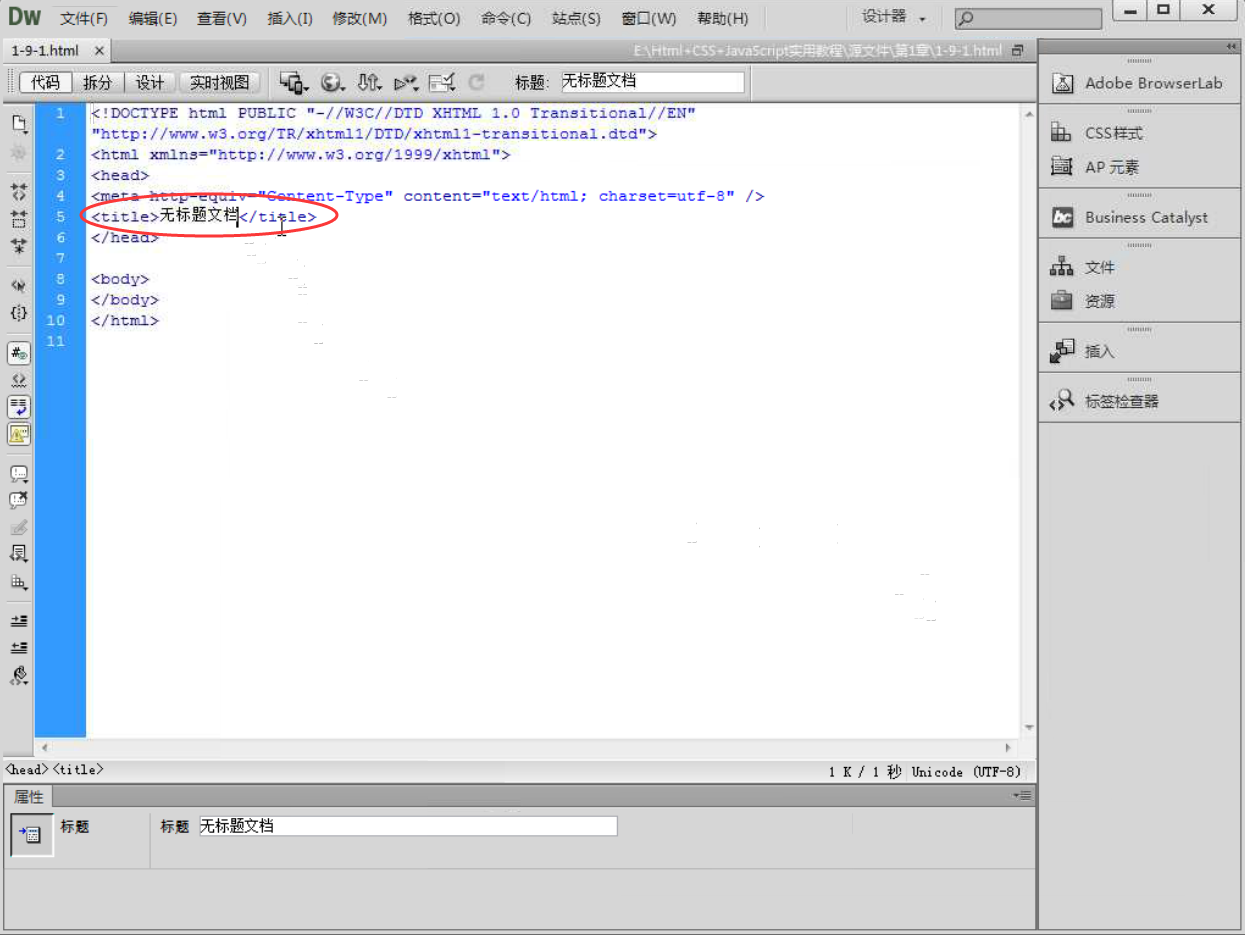The image size is (1245, 935).
Task: Close the 1-9-1.html document tab
Action: (99, 50)
